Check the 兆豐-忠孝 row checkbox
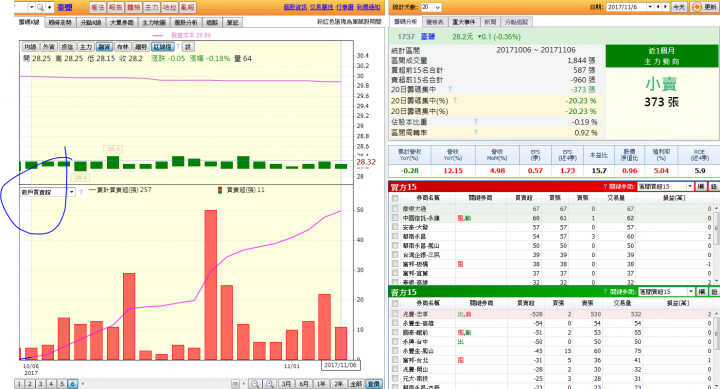Image resolution: width=720 pixels, height=389 pixels. tap(395, 314)
